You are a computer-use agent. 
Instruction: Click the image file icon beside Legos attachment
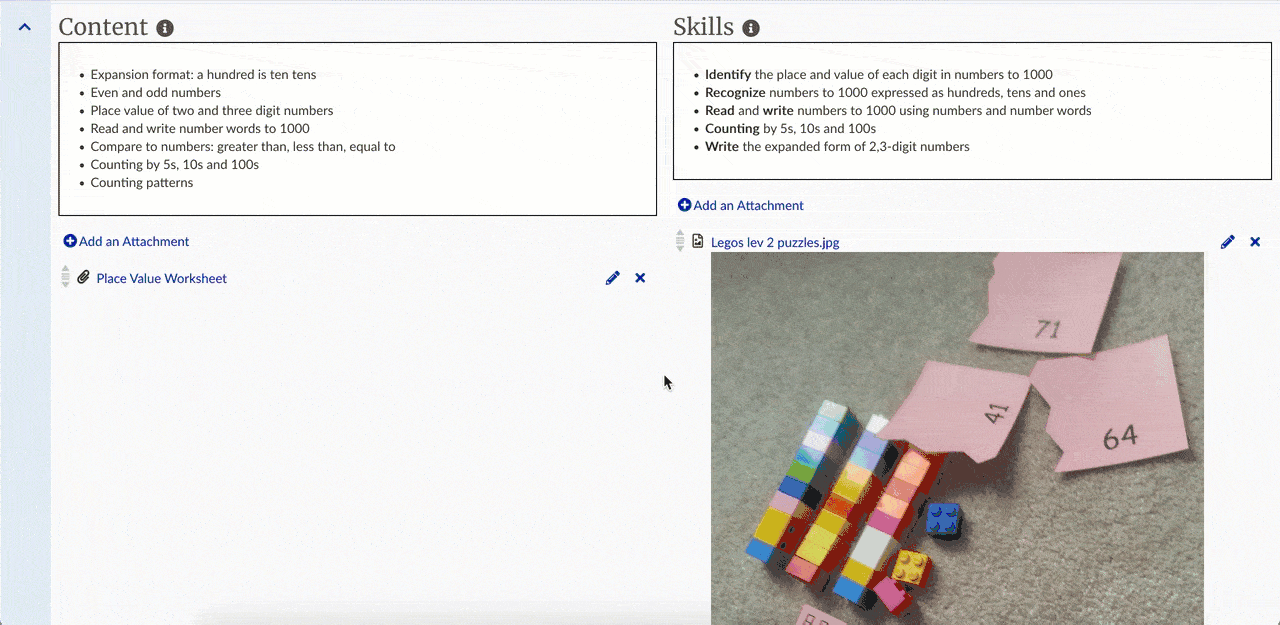click(698, 241)
